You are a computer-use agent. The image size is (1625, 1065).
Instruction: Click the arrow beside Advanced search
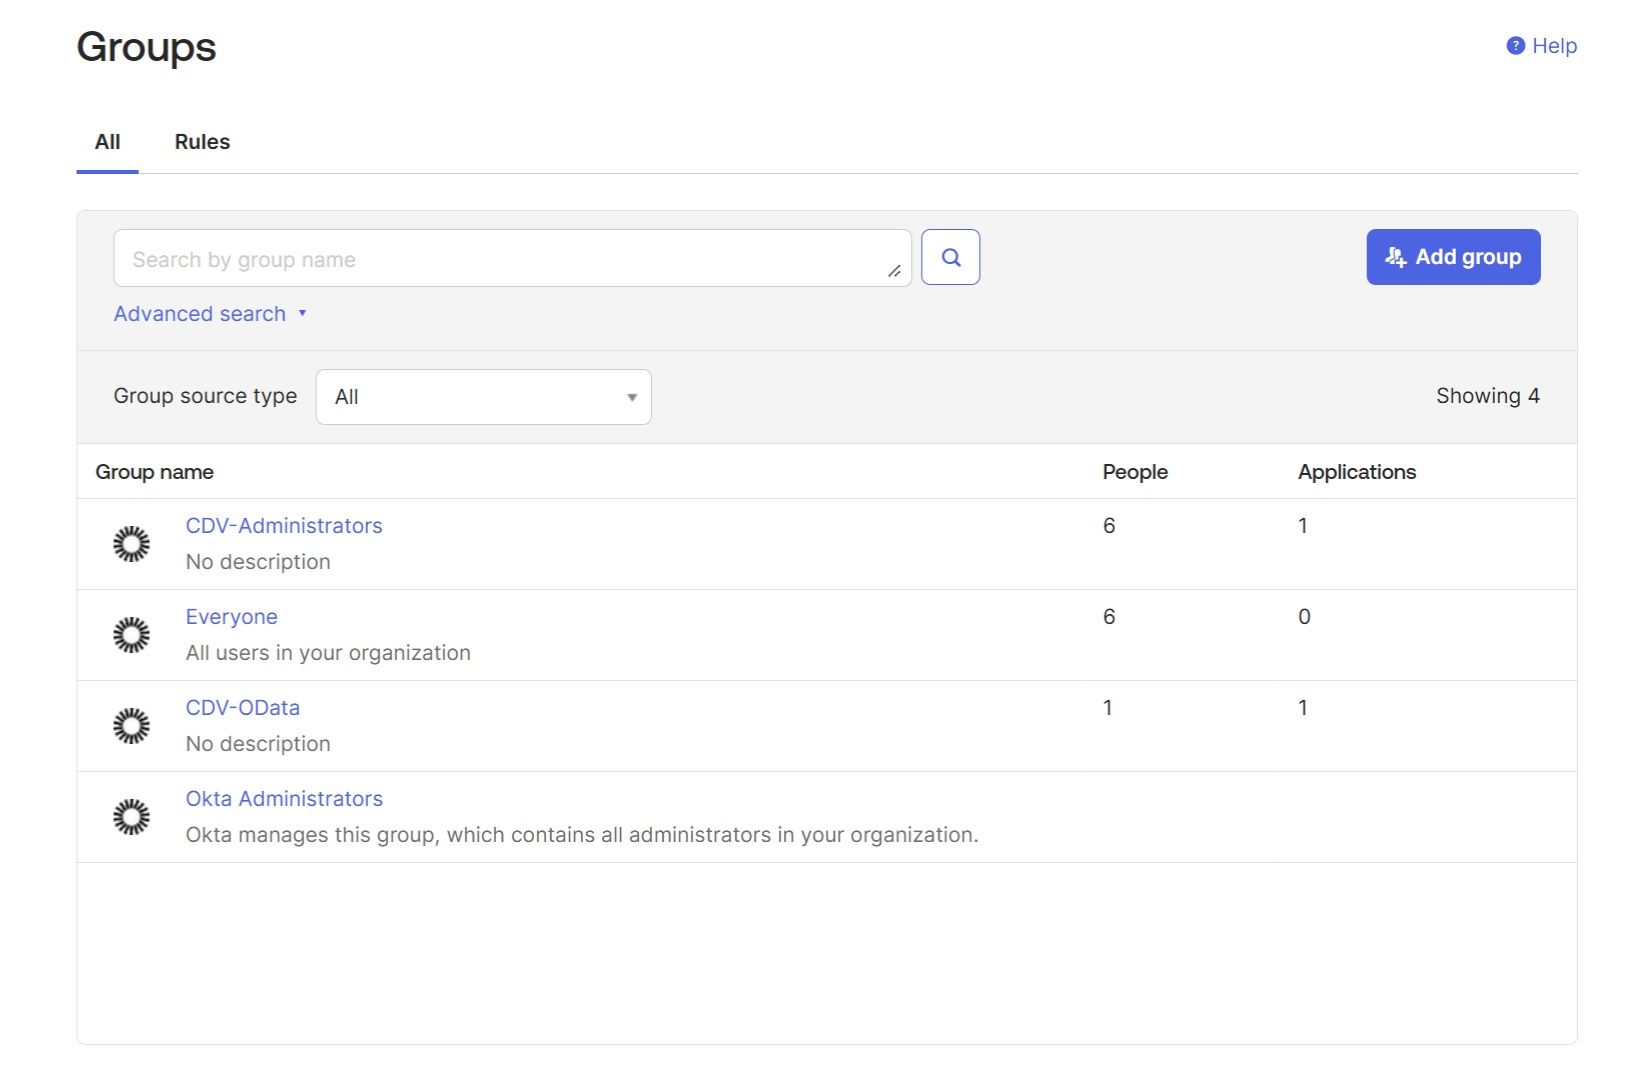(302, 313)
